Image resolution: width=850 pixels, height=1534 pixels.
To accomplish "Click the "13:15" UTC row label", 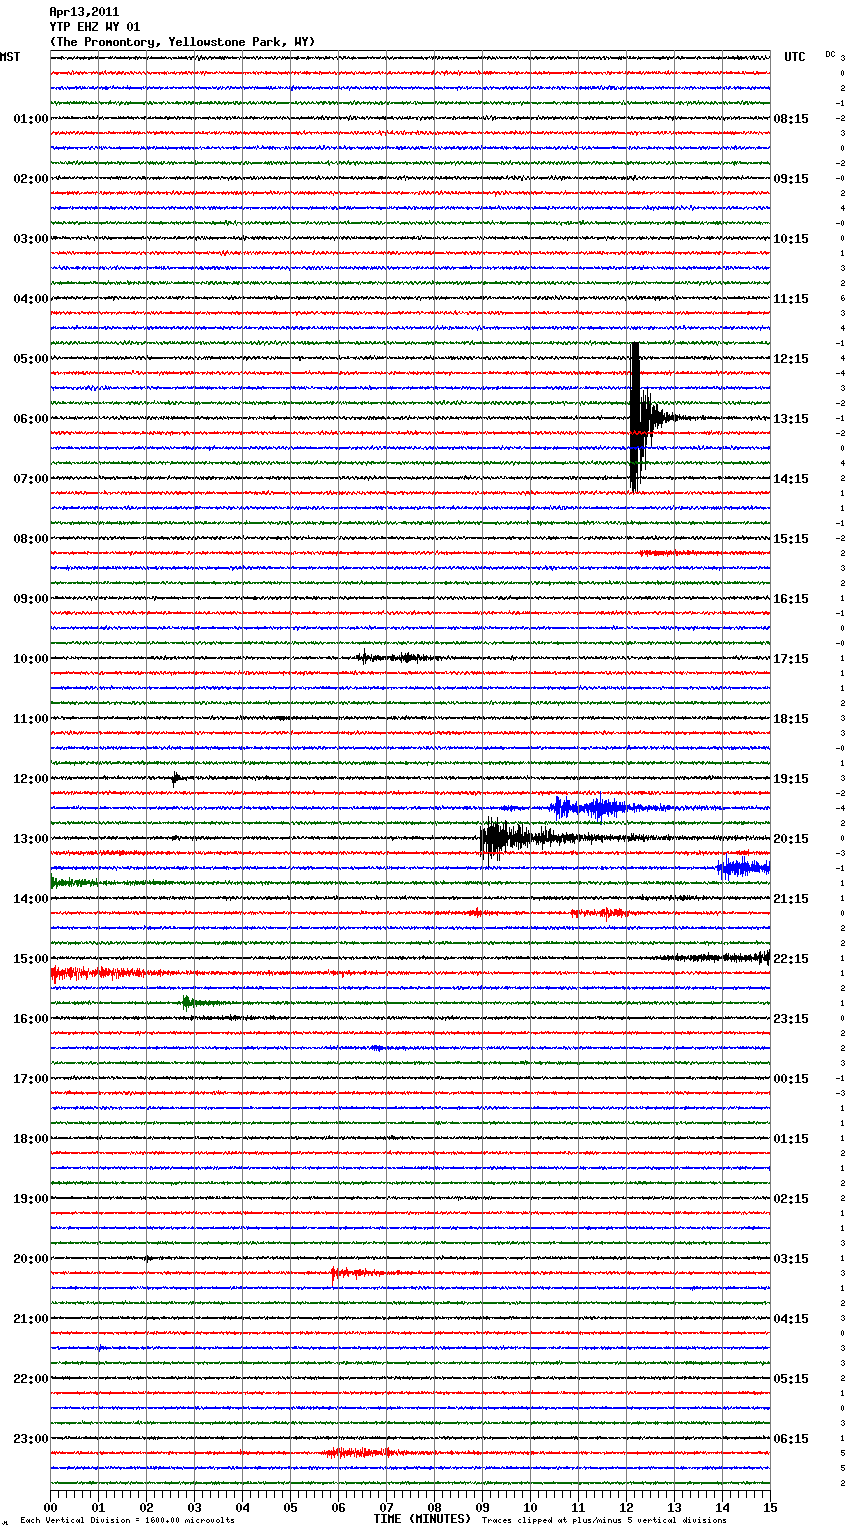I will click(x=791, y=419).
